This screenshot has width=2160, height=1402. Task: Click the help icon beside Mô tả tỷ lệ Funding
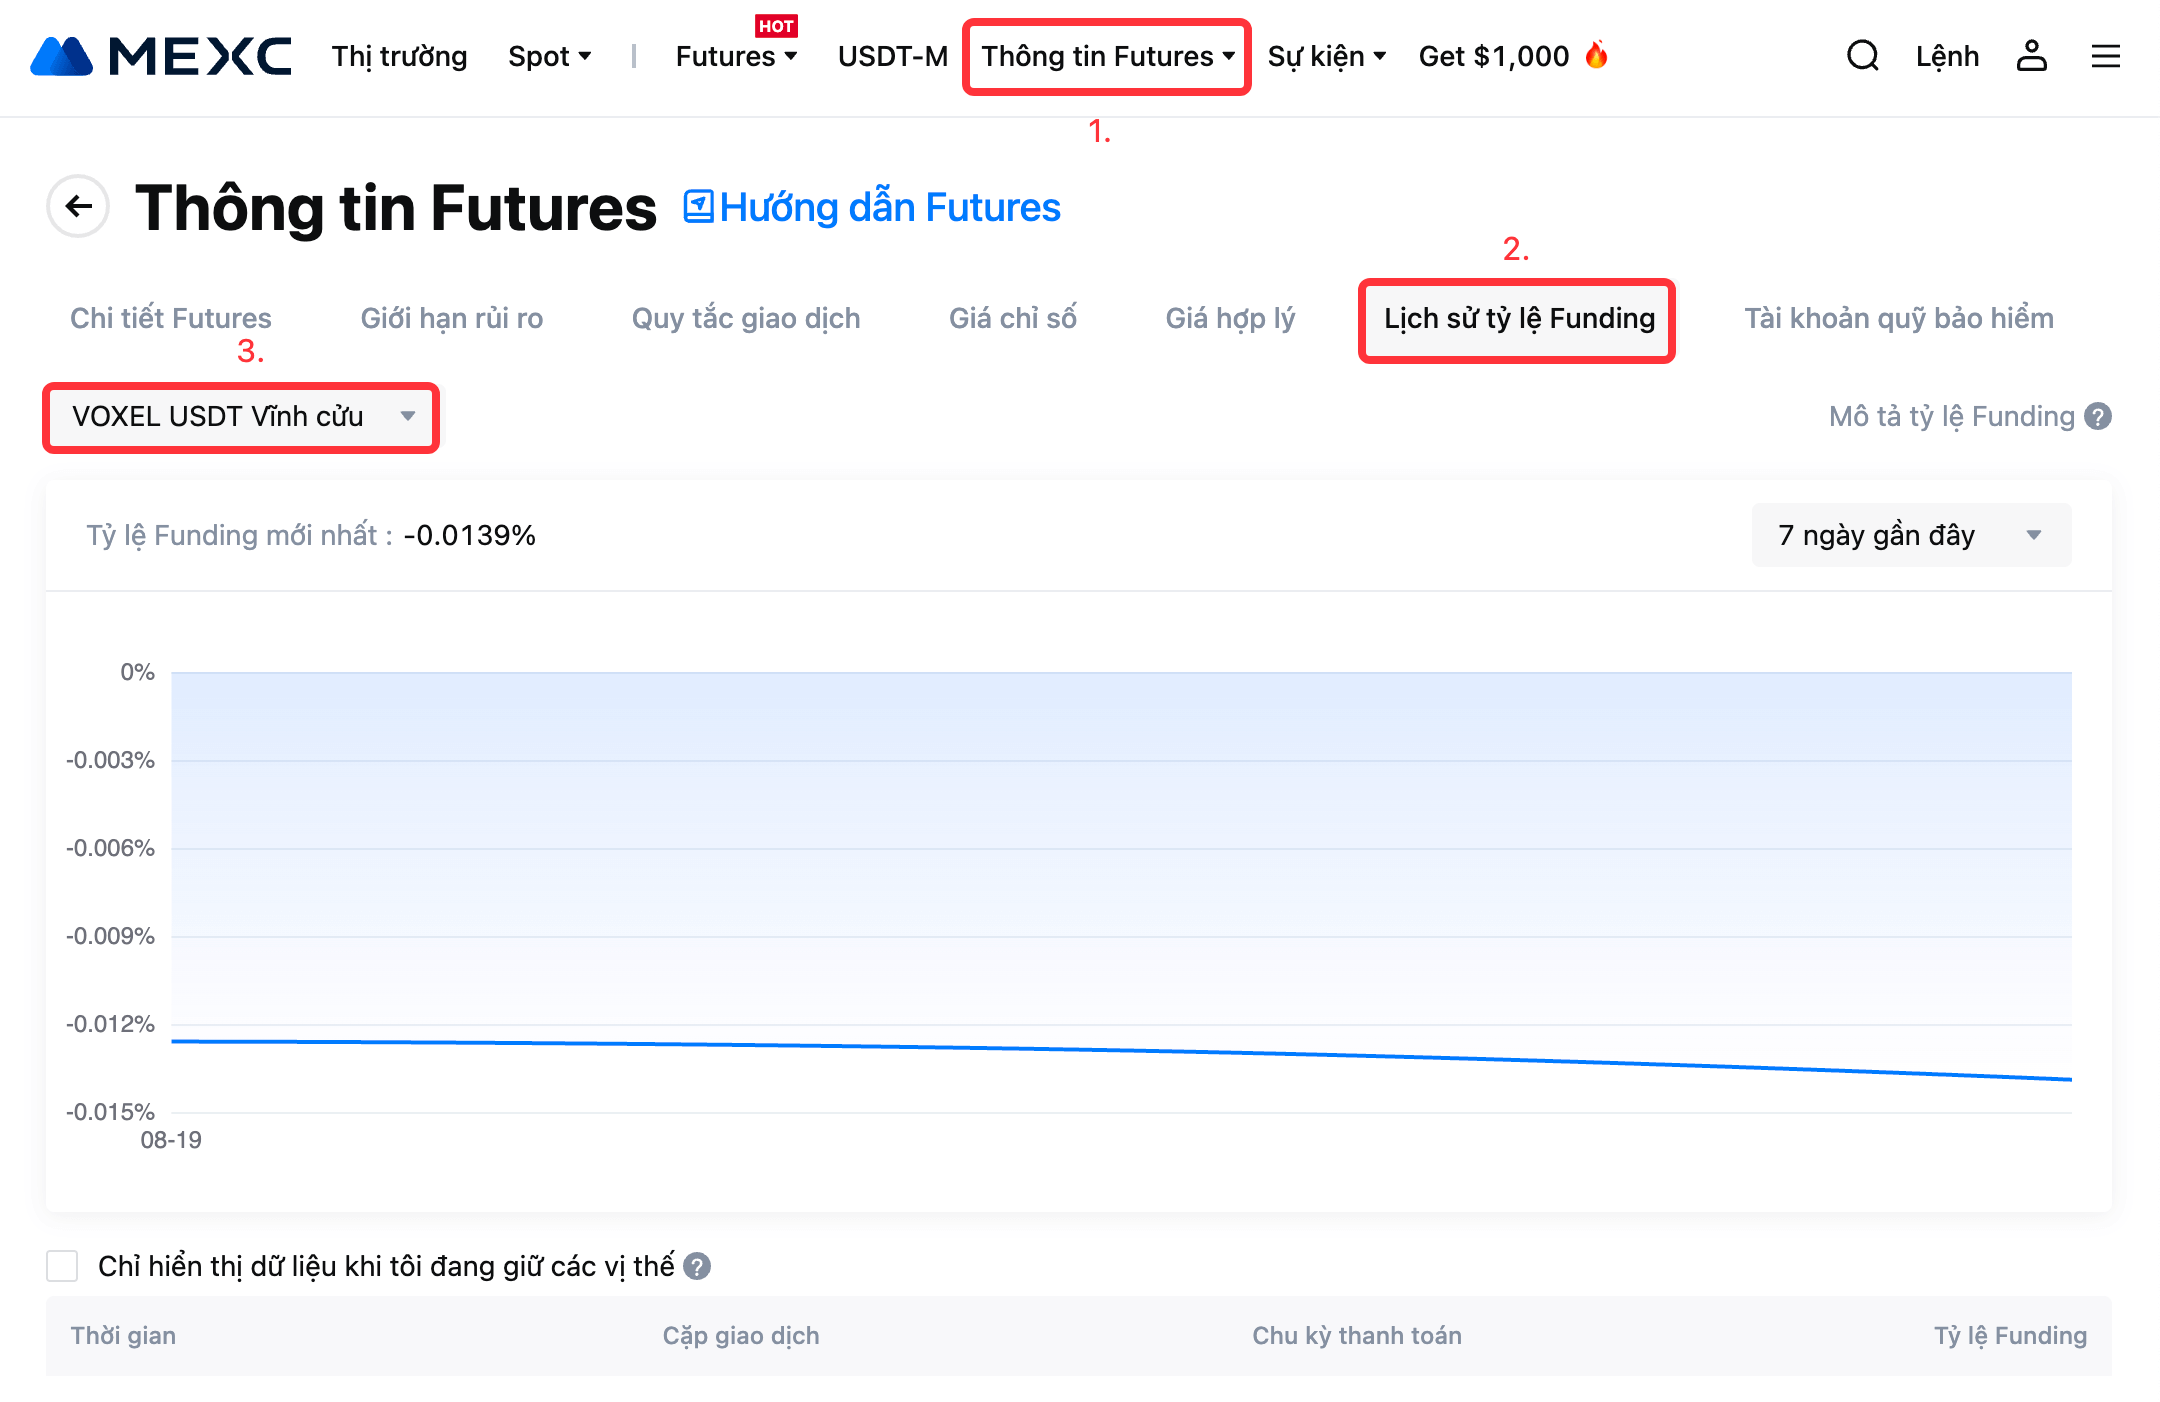click(2098, 416)
